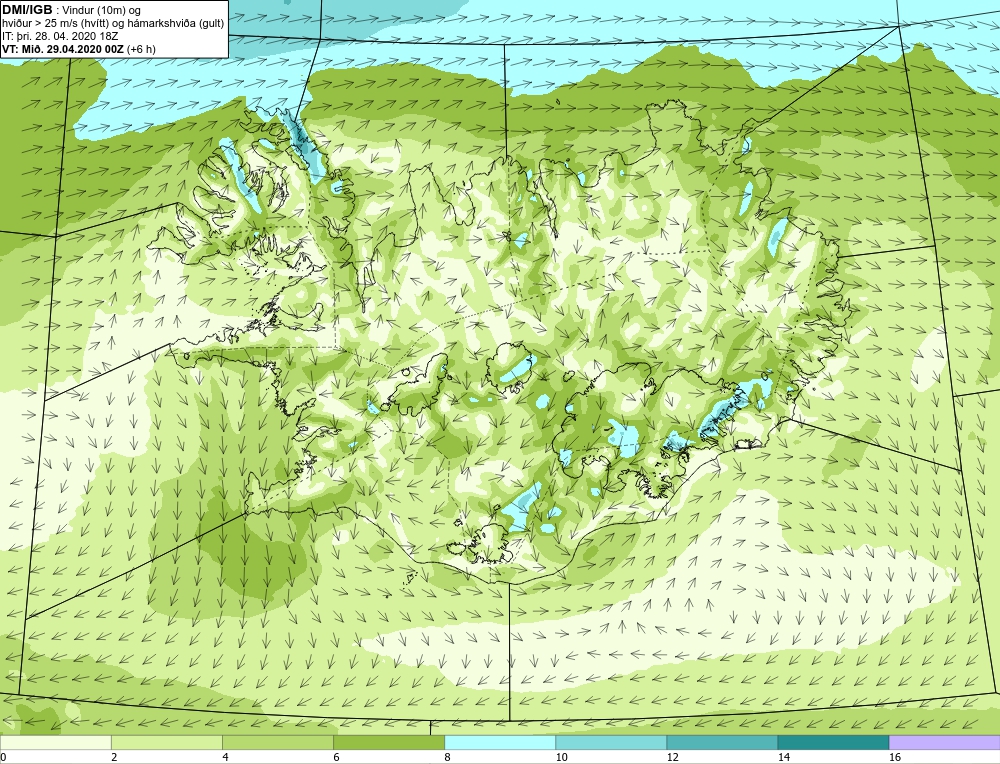Click the 6–8 m/s dark green legend swatch
This screenshot has height=764, width=1000.
pos(389,742)
